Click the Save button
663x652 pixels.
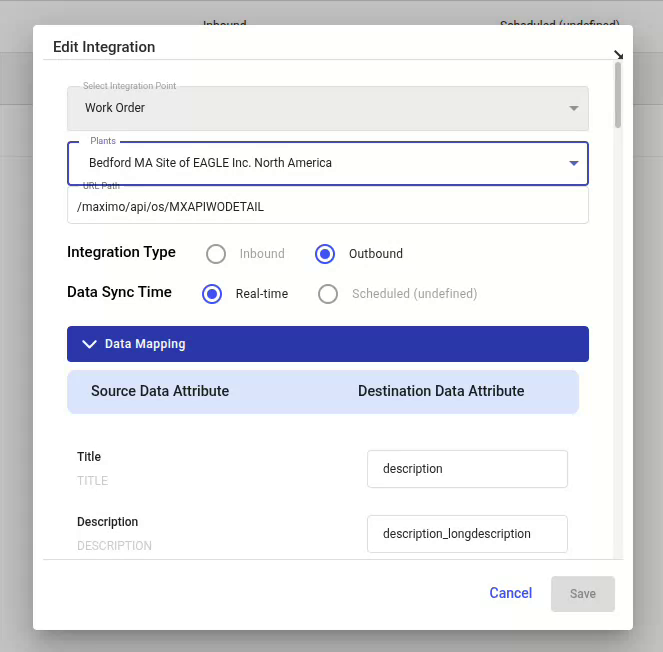583,594
